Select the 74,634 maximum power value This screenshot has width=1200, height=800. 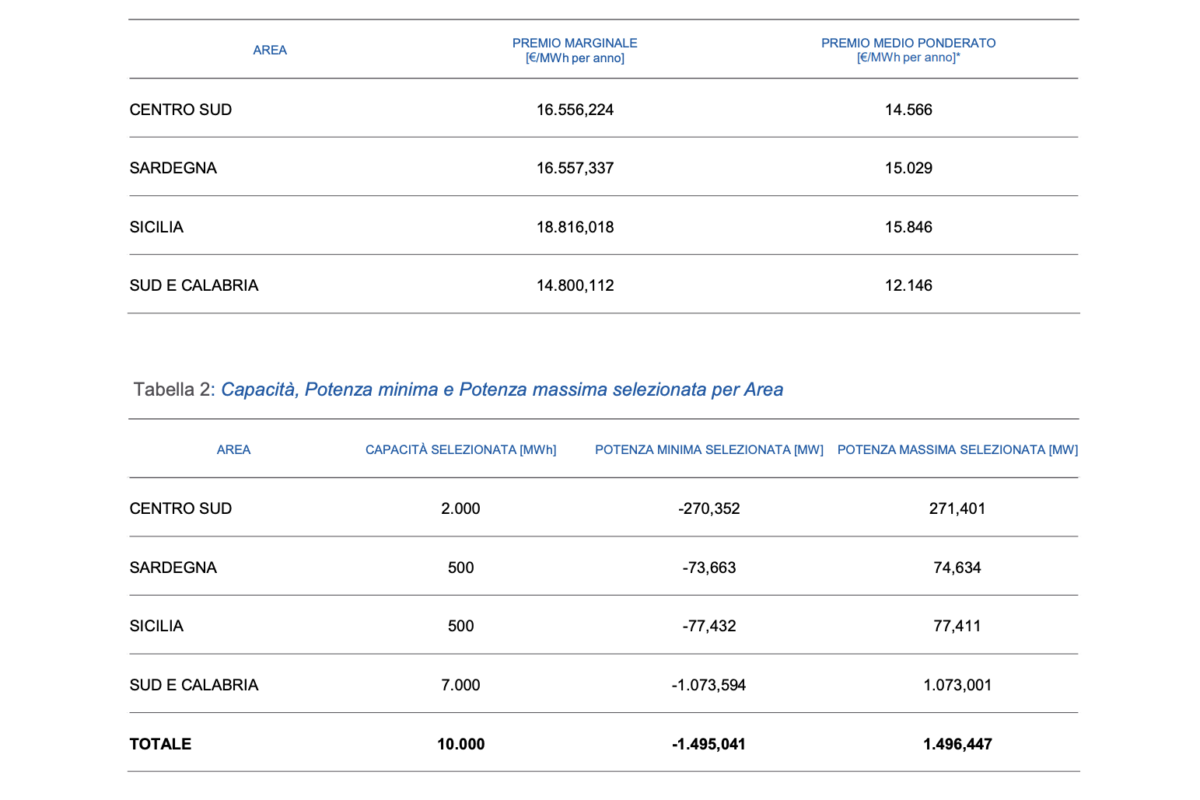pyautogui.click(x=957, y=568)
